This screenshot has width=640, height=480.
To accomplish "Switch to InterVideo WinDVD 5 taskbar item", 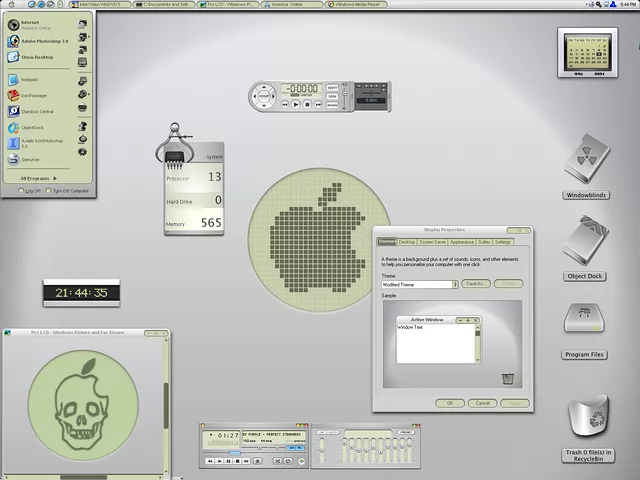I will click(99, 4).
